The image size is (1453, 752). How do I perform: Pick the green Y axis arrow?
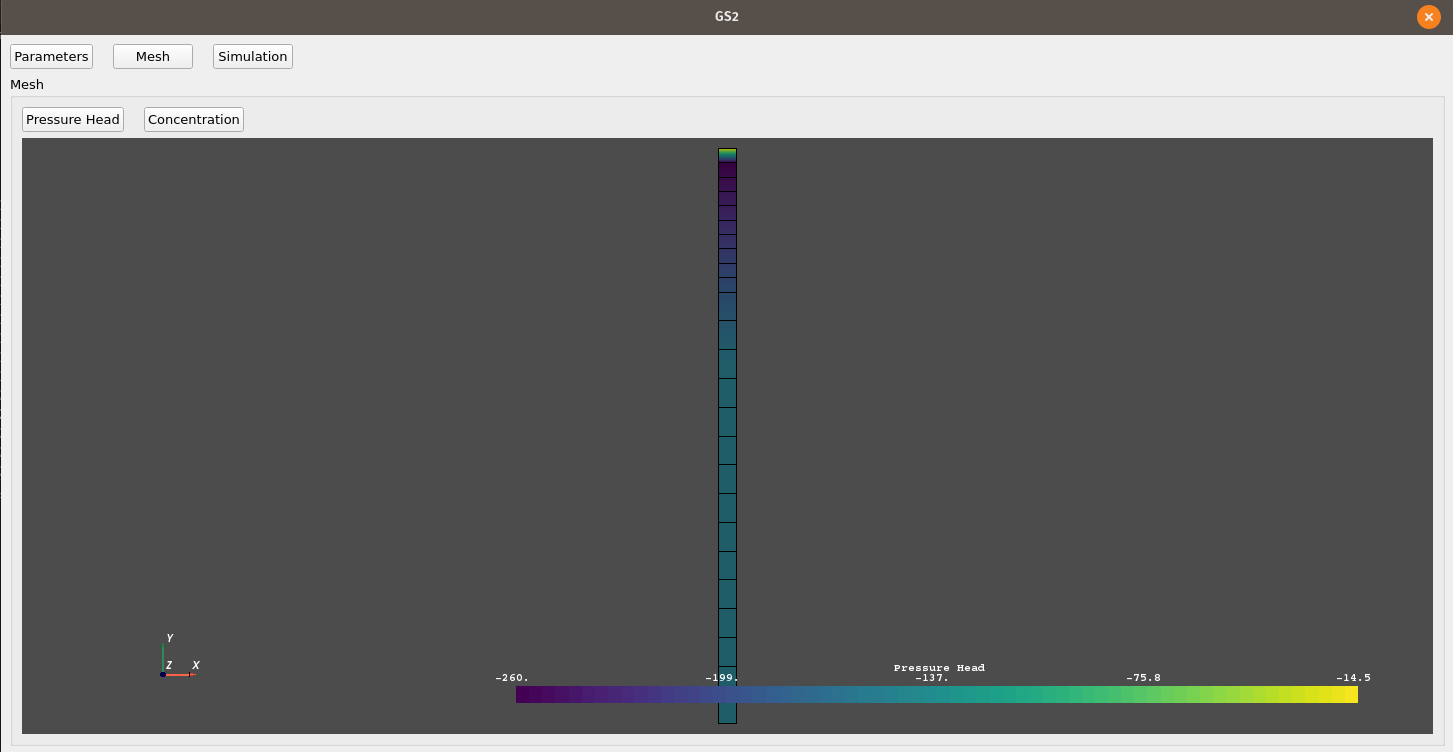point(163,655)
